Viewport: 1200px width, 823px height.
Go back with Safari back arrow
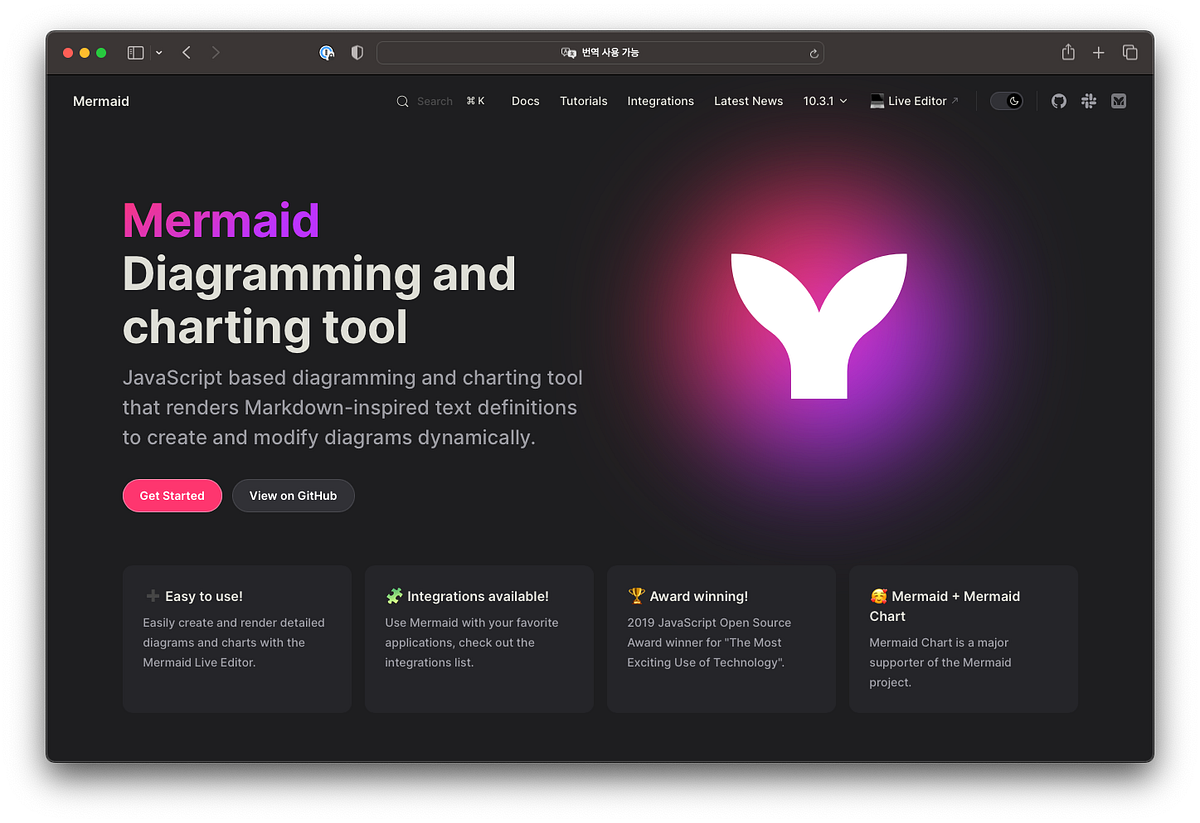point(186,53)
